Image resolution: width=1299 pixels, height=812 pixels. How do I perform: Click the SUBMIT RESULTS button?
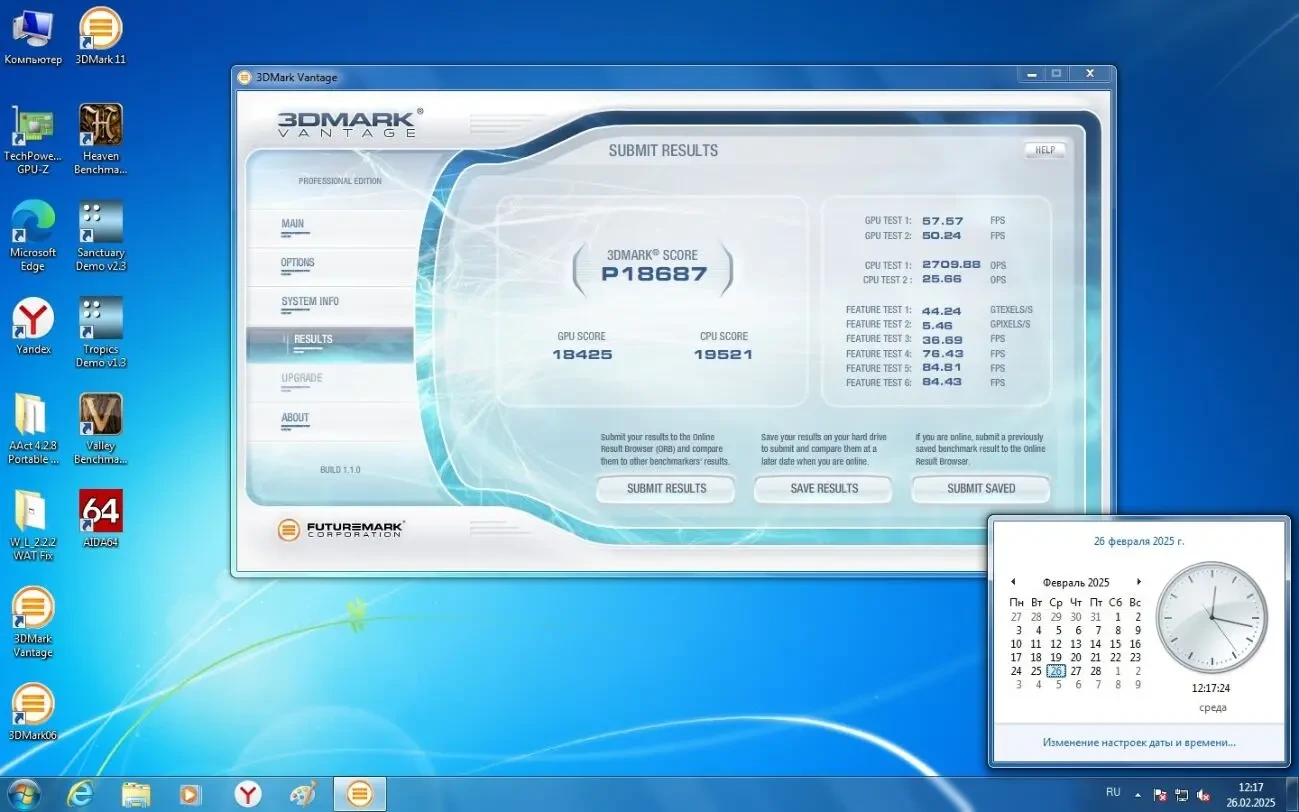[x=665, y=488]
